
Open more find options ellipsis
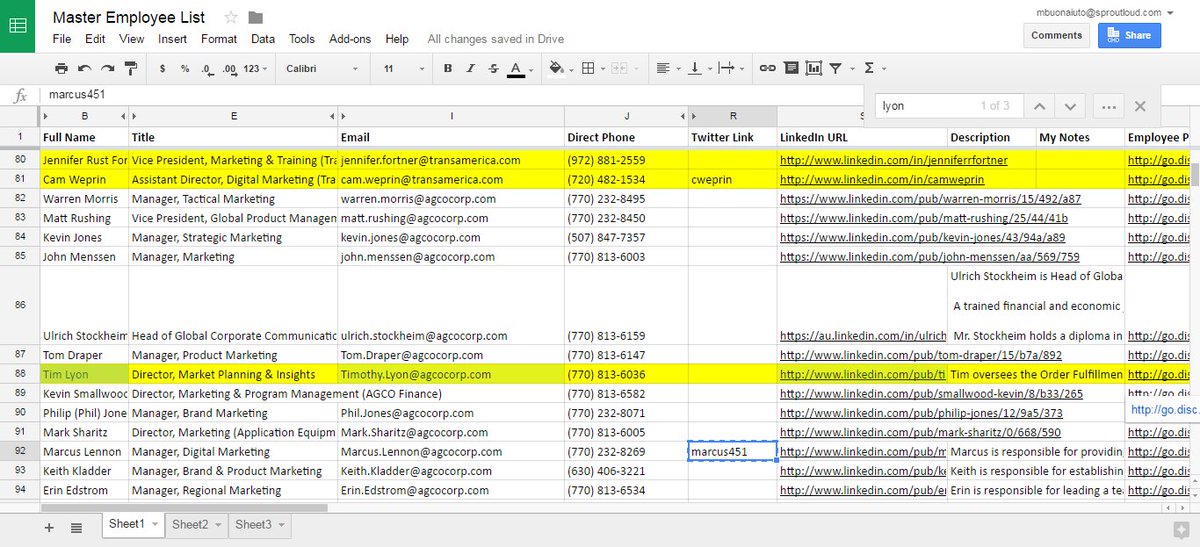tap(1108, 106)
